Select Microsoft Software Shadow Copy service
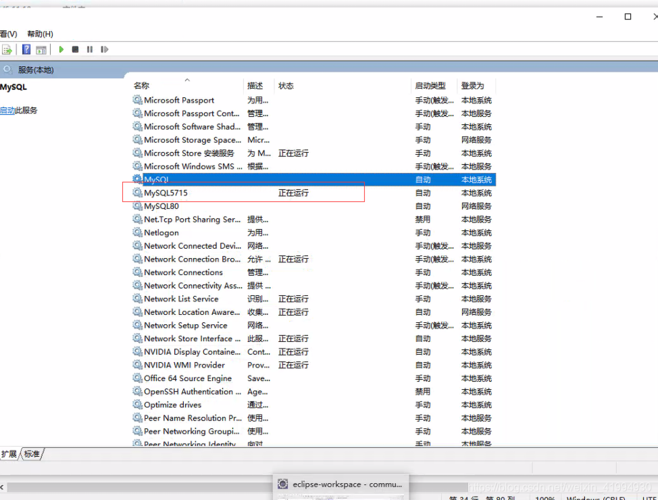Image resolution: width=658 pixels, height=500 pixels. point(192,127)
